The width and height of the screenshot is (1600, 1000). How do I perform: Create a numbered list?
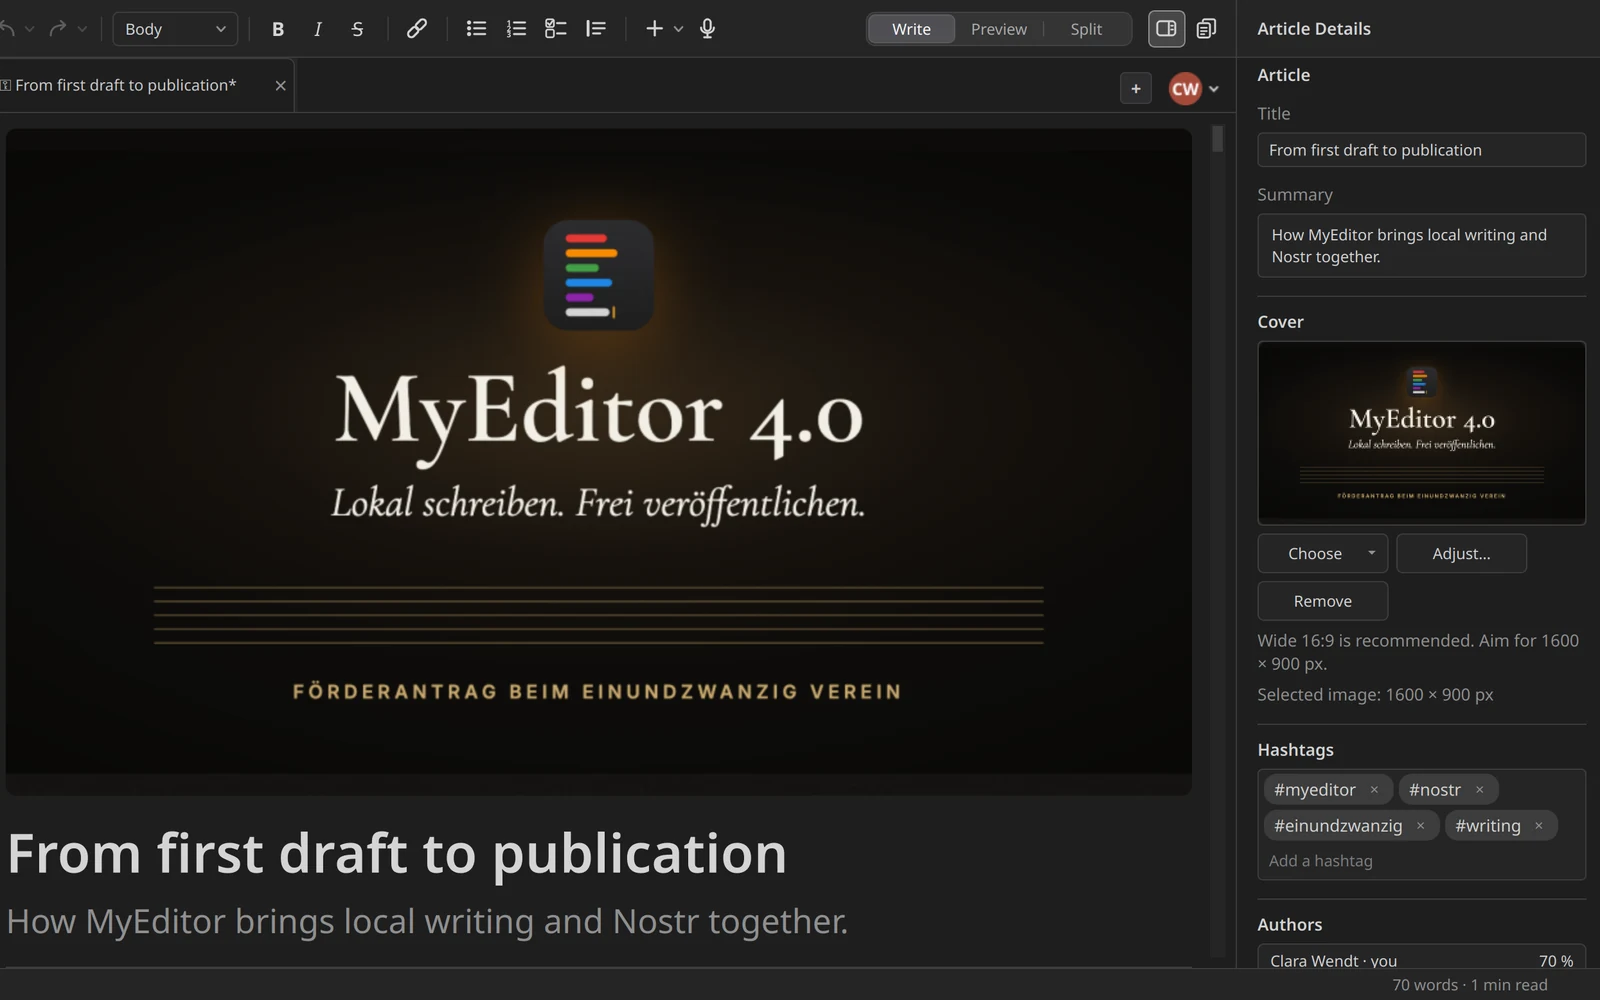tap(516, 29)
